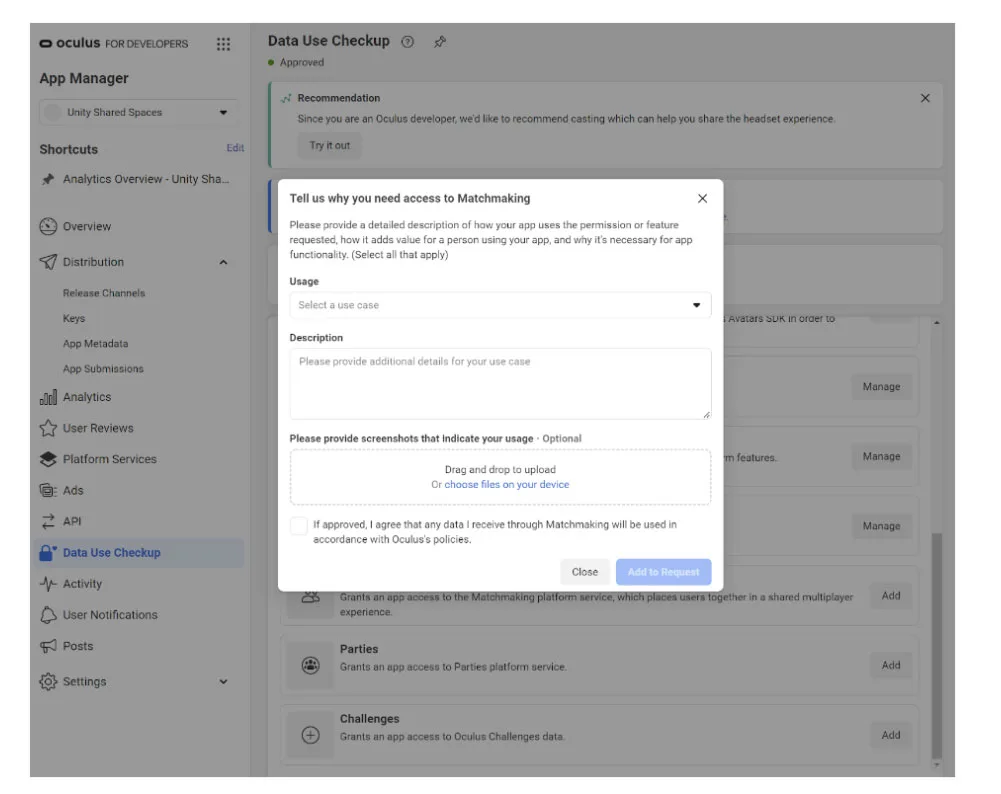Collapse the Distribution section chevron
Viewport: 1001px width, 794px height.
tap(223, 262)
